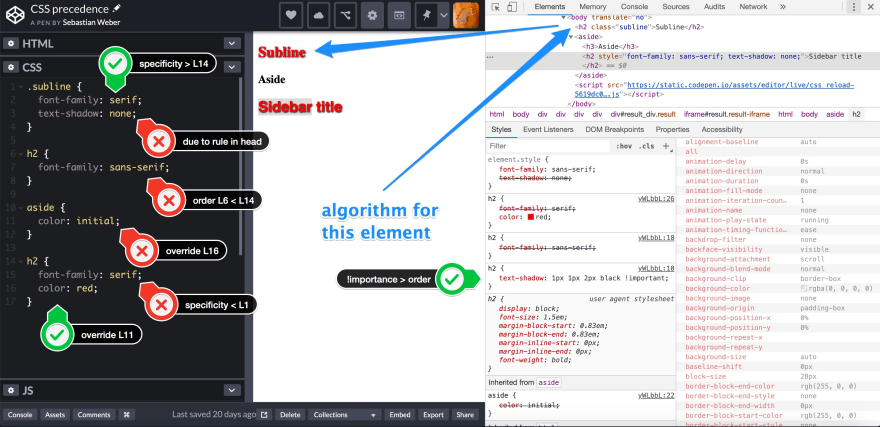The height and width of the screenshot is (427, 880).
Task: Fork the pen using fork icon
Action: coord(345,16)
